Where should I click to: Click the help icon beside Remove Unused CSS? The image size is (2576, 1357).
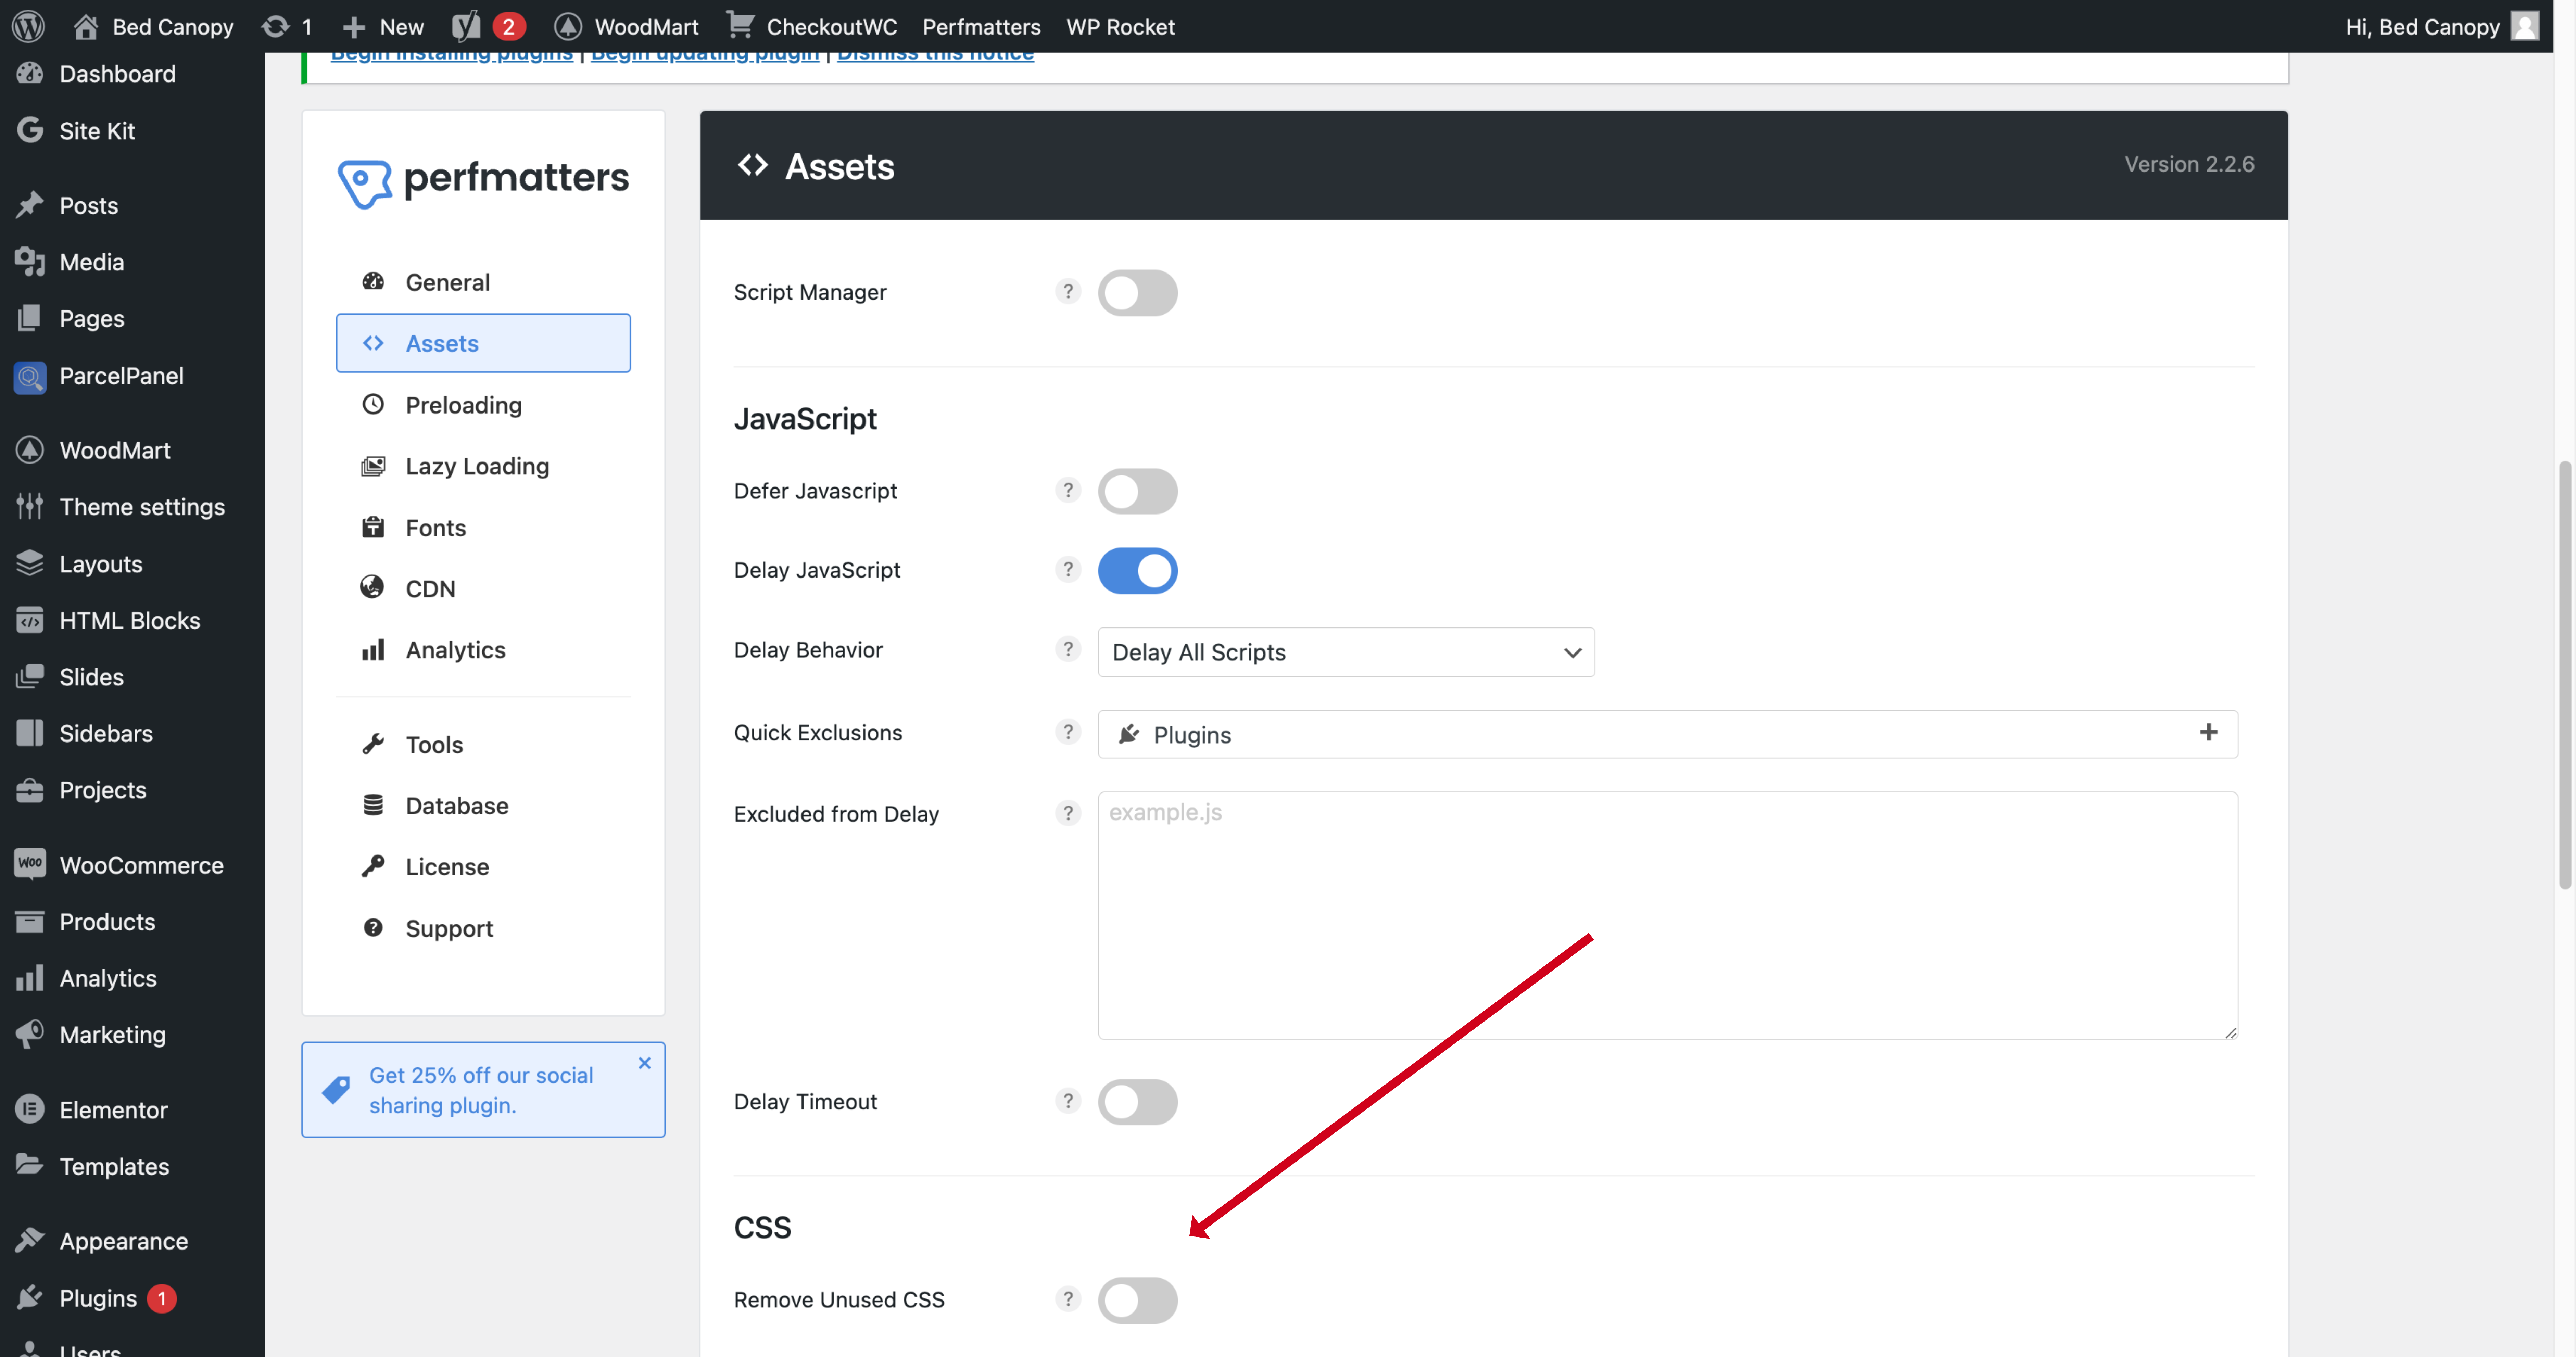click(x=1068, y=1299)
